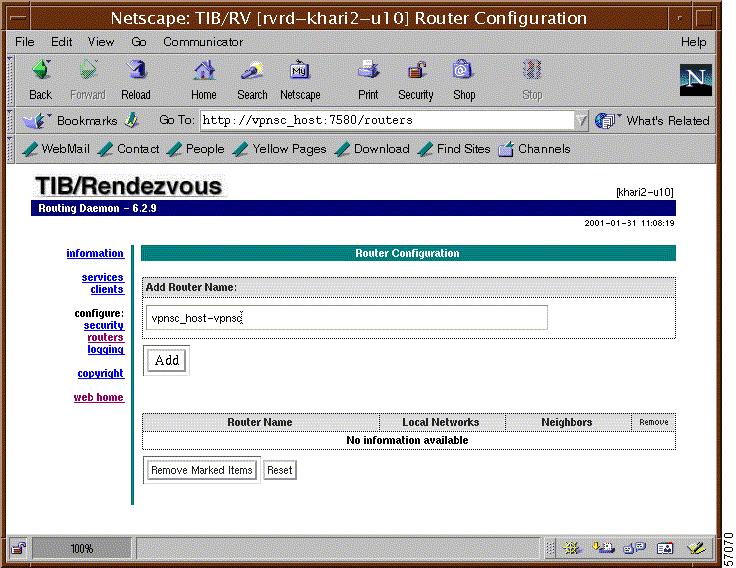Open the Bookmarks icon menu
The height and width of the screenshot is (568, 736).
click(35, 121)
